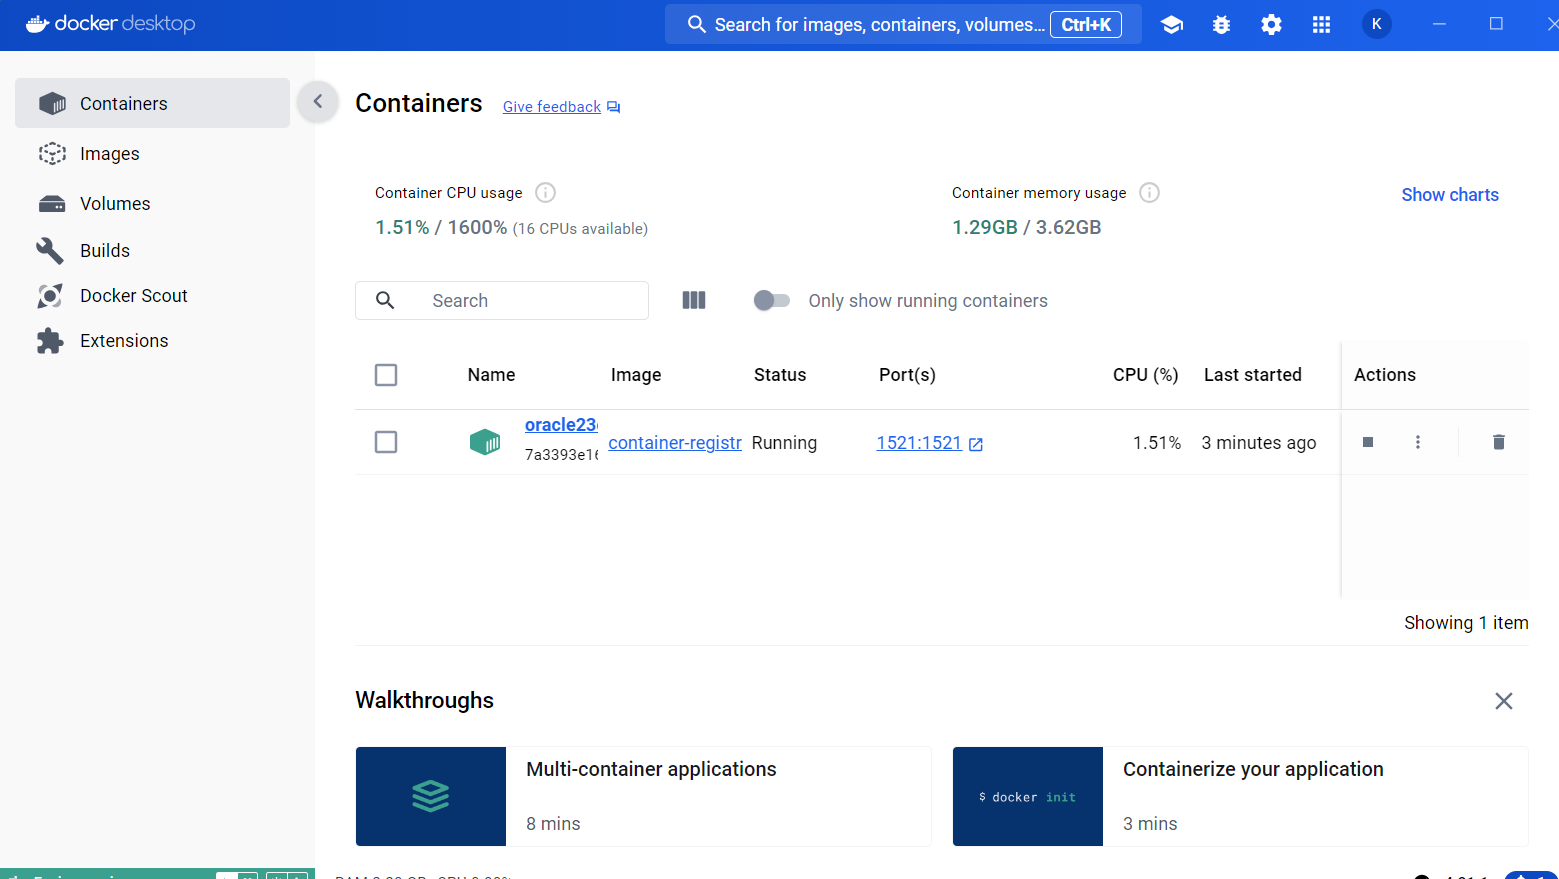Click the search magnifier icon in container filter

coord(385,300)
